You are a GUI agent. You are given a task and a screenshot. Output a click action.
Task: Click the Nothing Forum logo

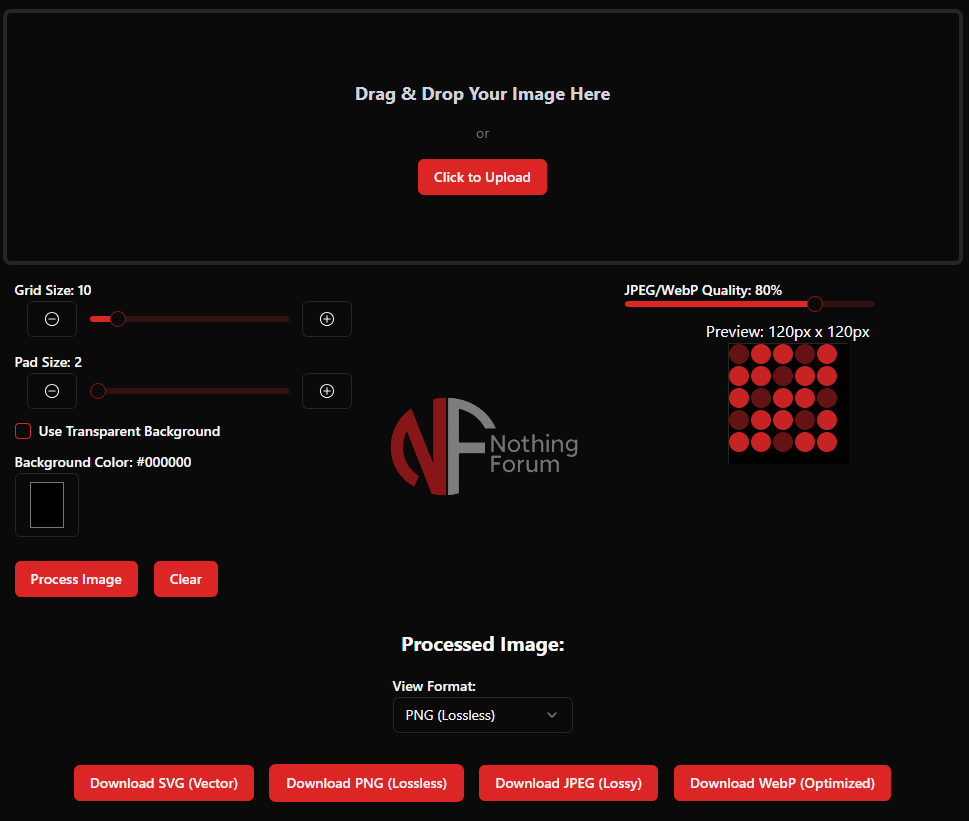(x=484, y=446)
